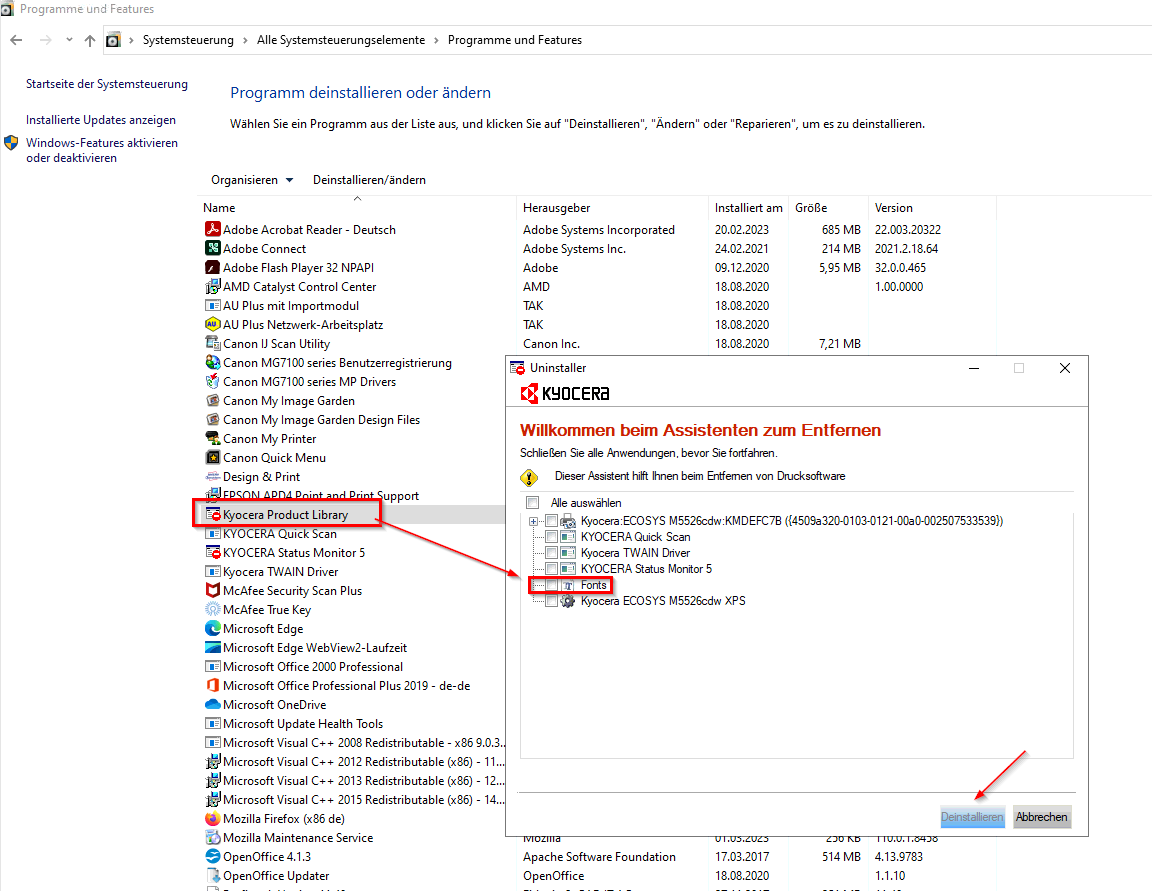
Task: Open the Organisieren dropdown
Action: pos(252,180)
